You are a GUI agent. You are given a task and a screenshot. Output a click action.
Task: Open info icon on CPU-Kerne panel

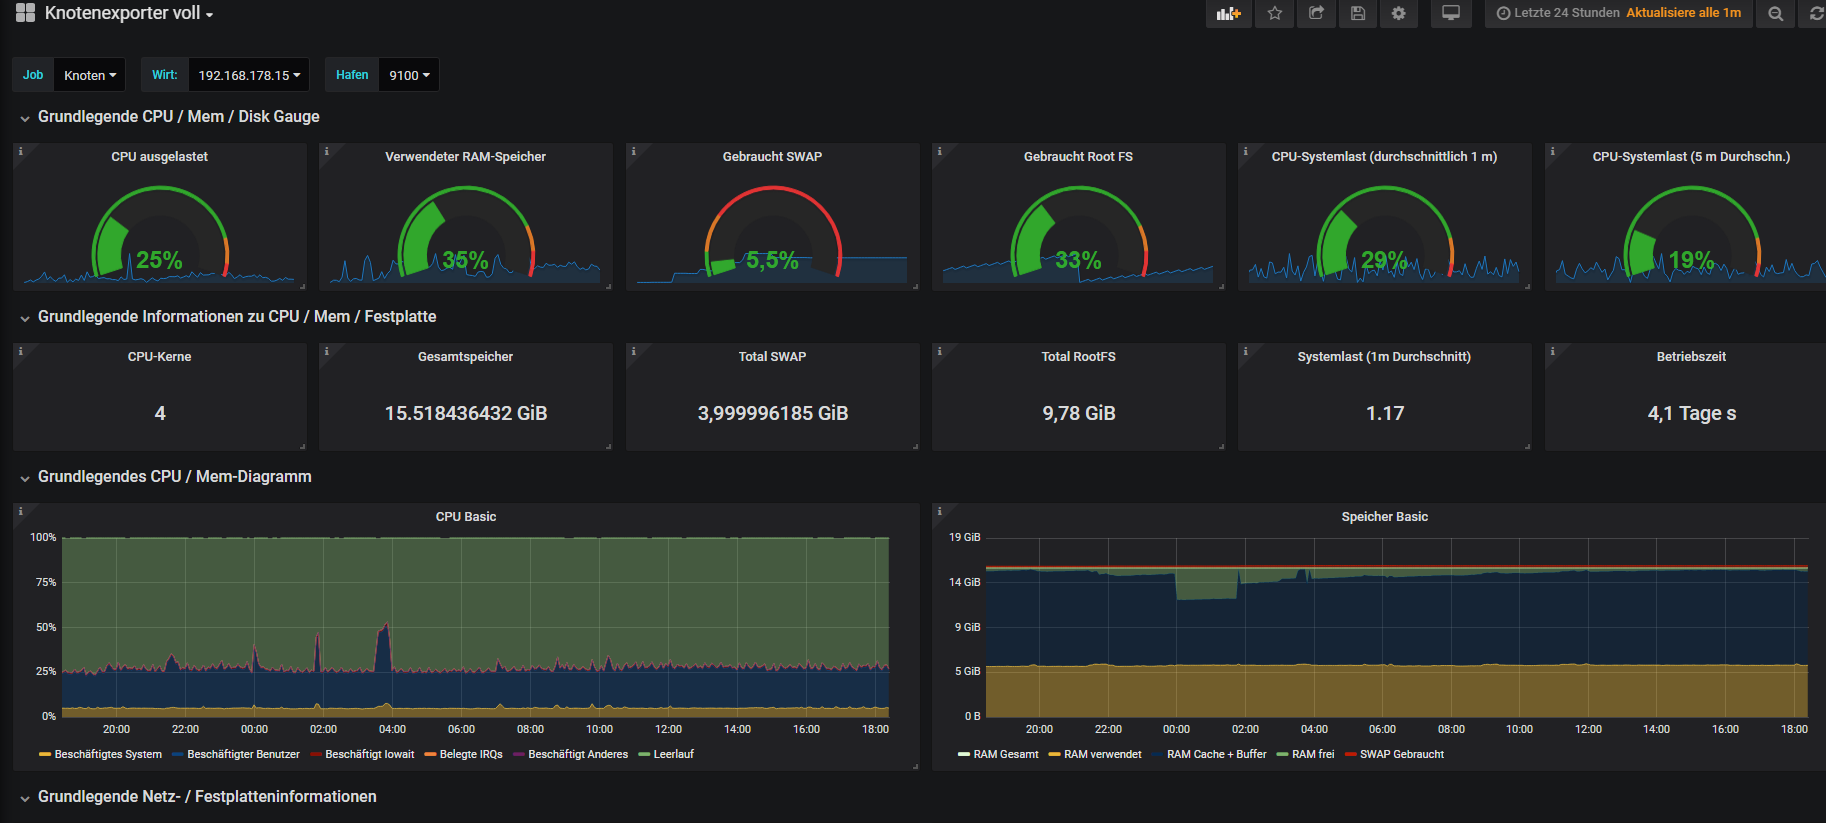20,351
